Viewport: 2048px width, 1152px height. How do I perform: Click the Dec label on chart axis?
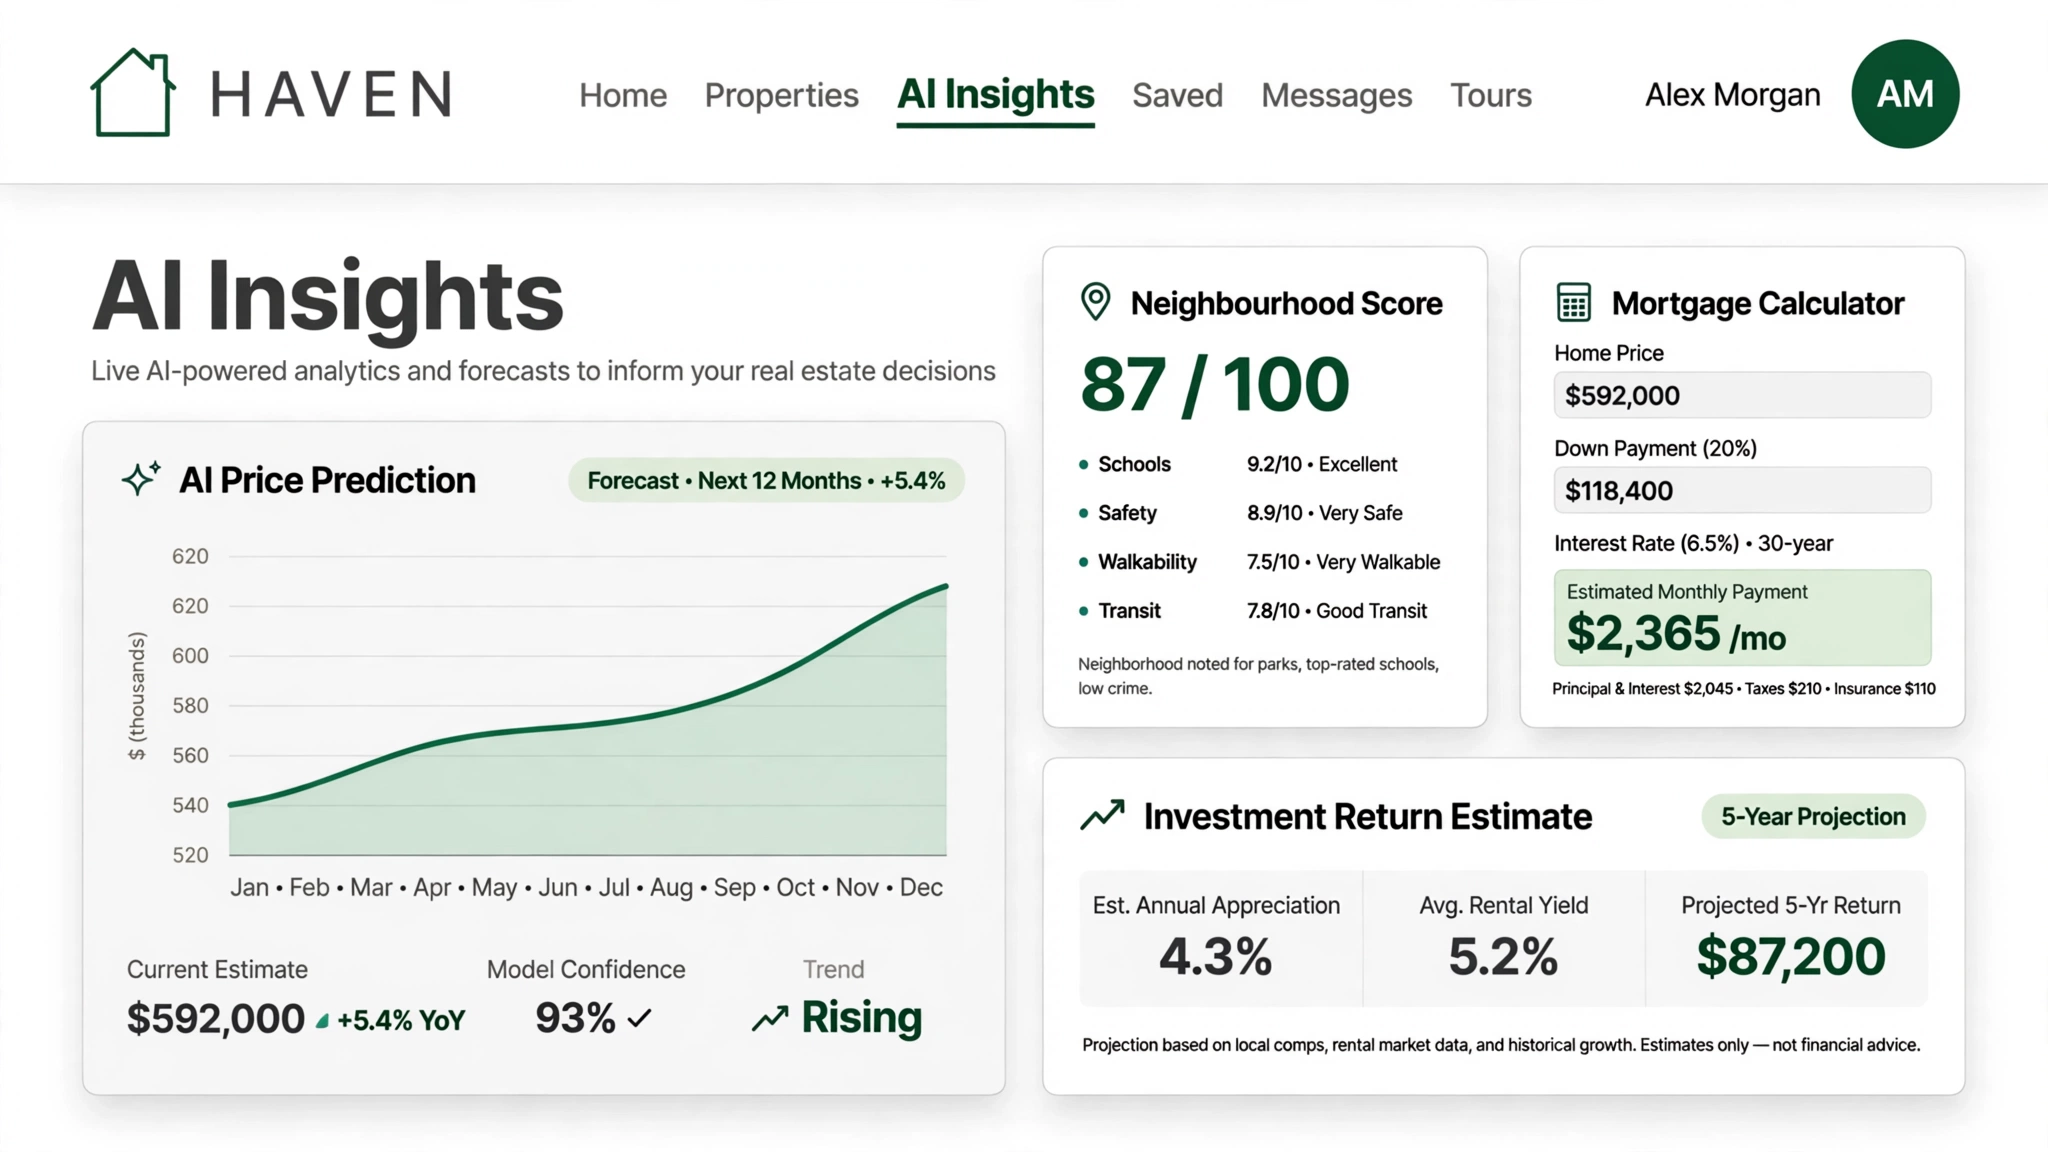(x=921, y=887)
